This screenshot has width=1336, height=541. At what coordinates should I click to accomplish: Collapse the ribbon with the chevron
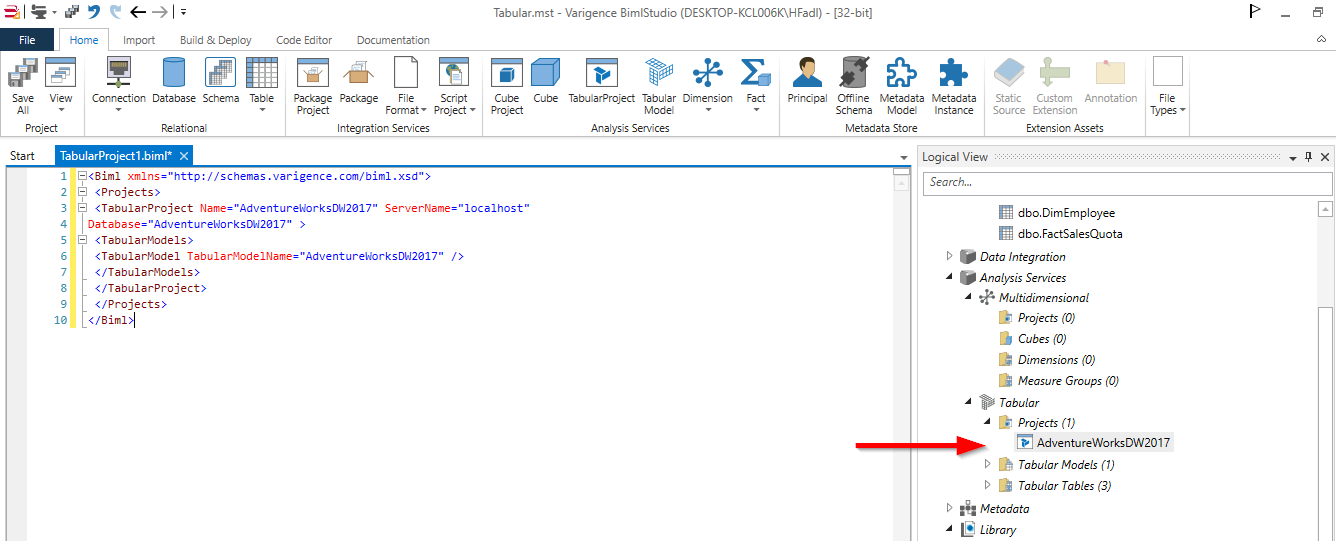1321,39
